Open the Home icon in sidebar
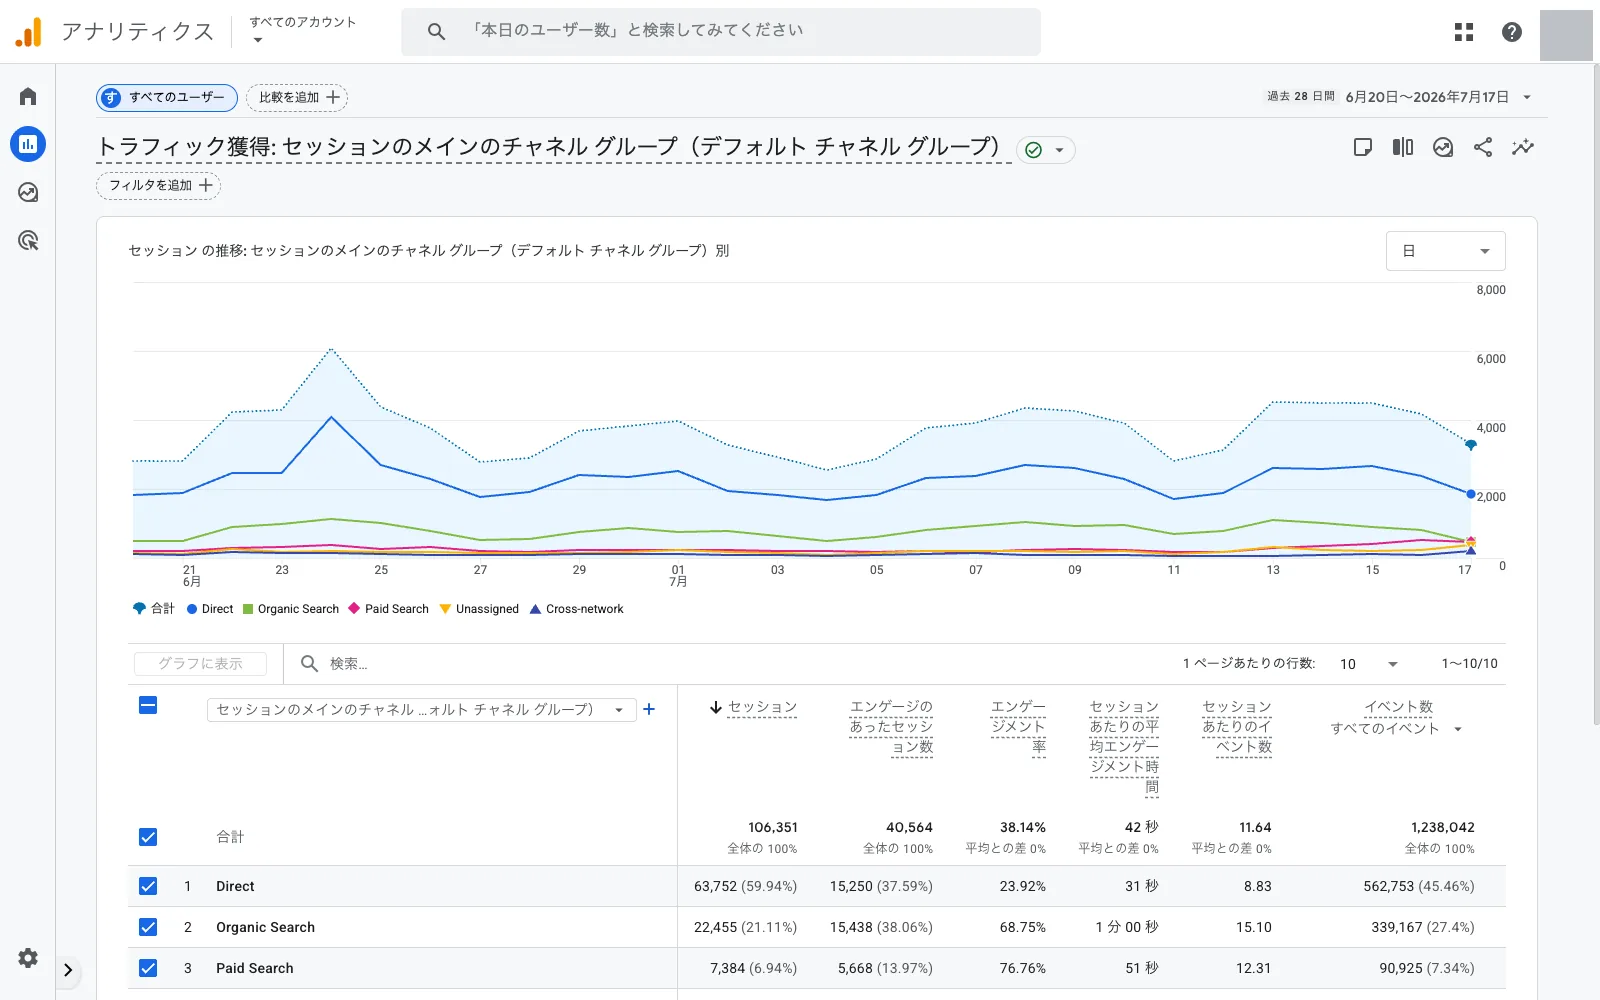Screen dimensions: 1600x1000 [28, 96]
